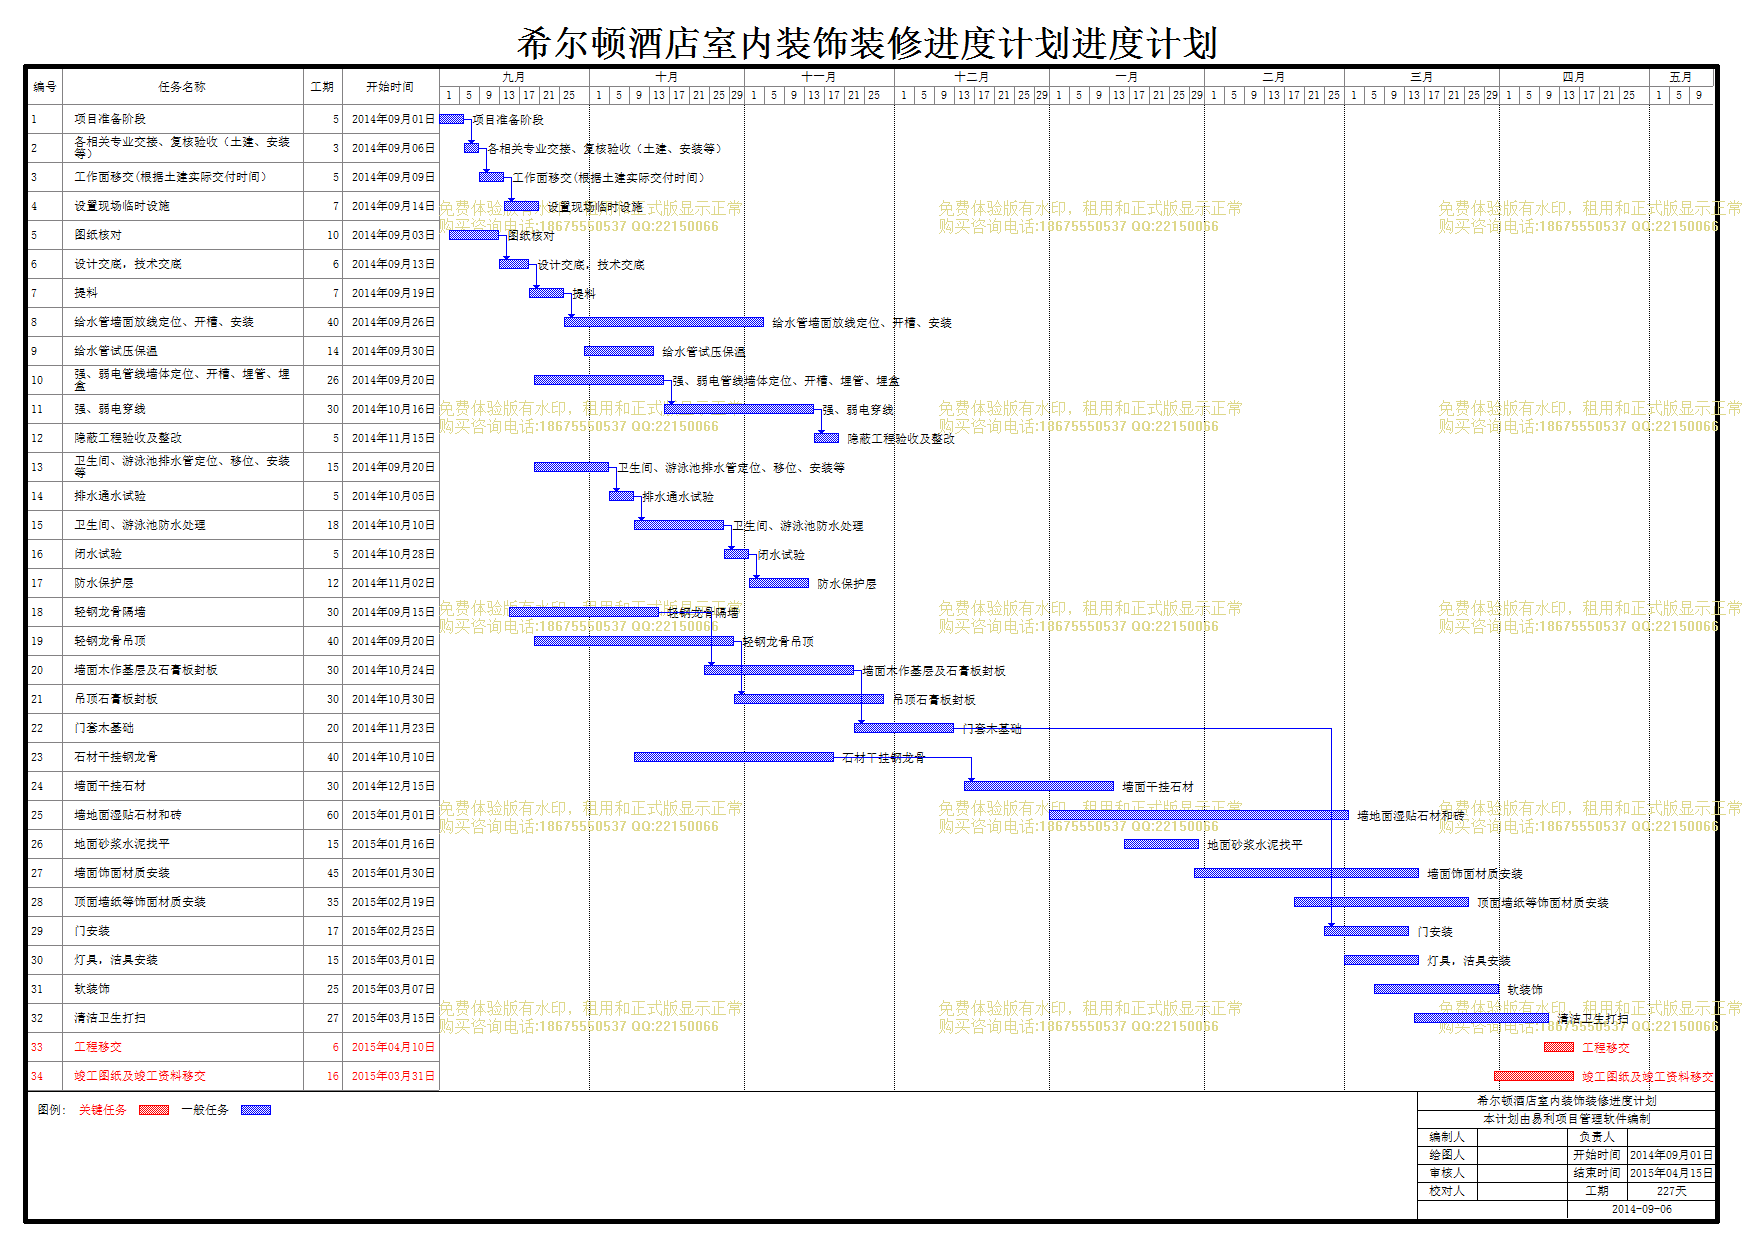Select the 九月 month header in the timeline
Screen dimensions: 1742x1245
[514, 77]
